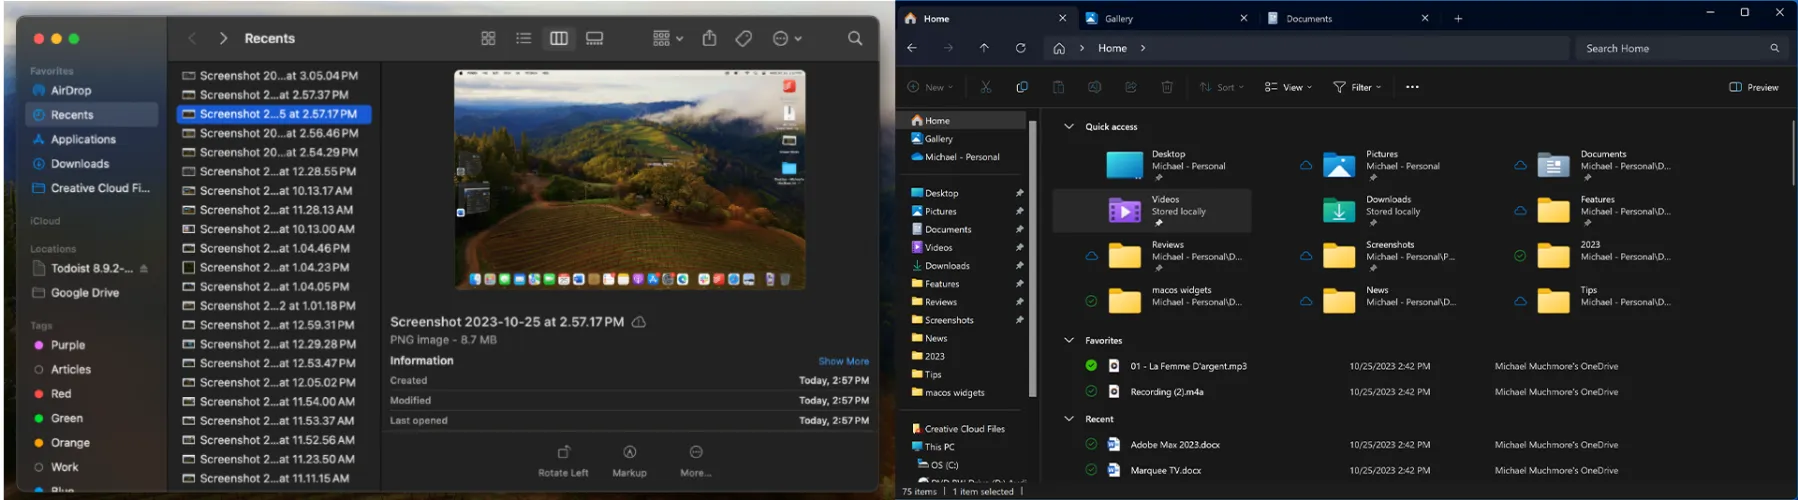
Task: Click the Search Home input field
Action: [1670, 48]
